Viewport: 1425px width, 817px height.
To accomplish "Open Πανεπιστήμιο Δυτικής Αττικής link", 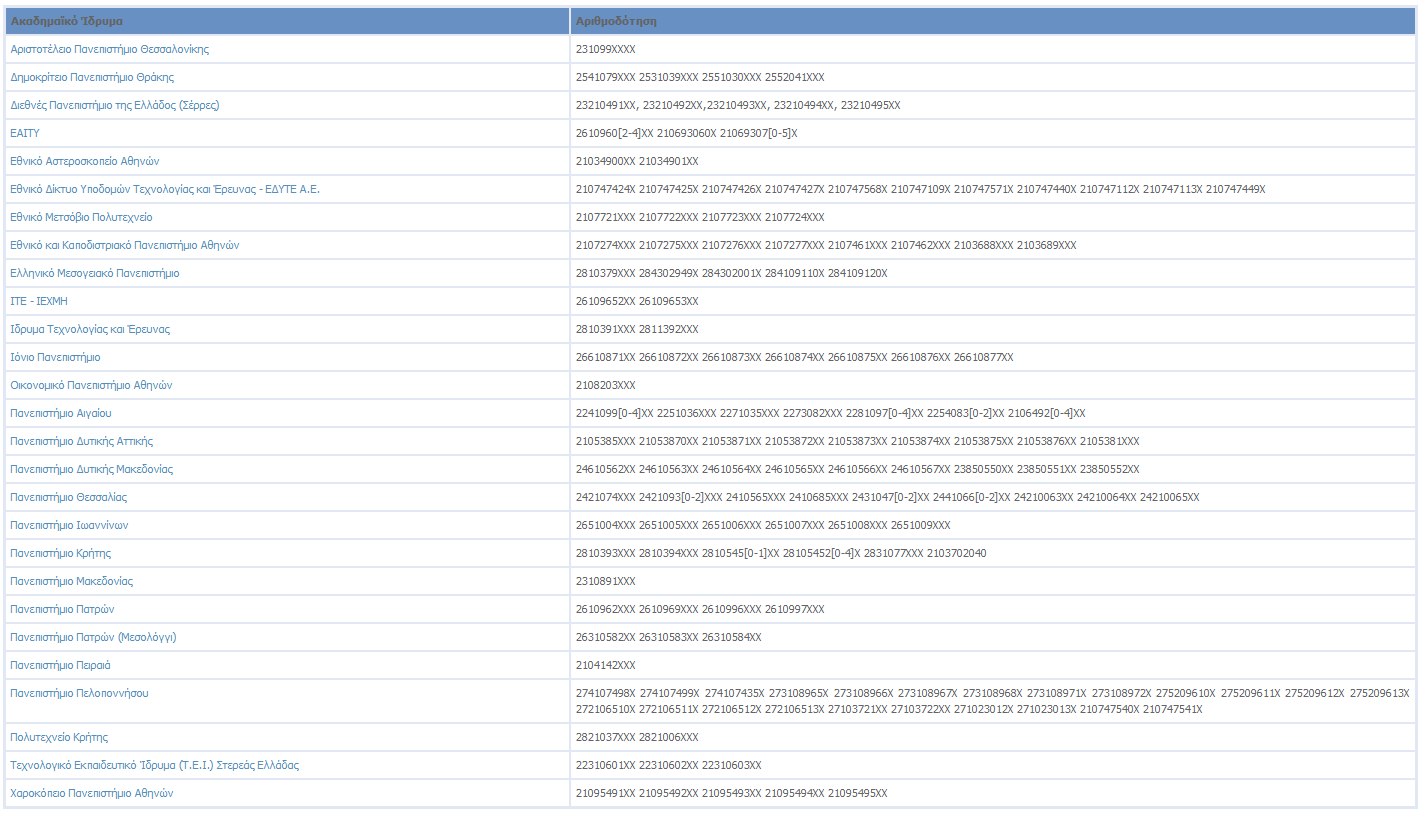I will 81,441.
